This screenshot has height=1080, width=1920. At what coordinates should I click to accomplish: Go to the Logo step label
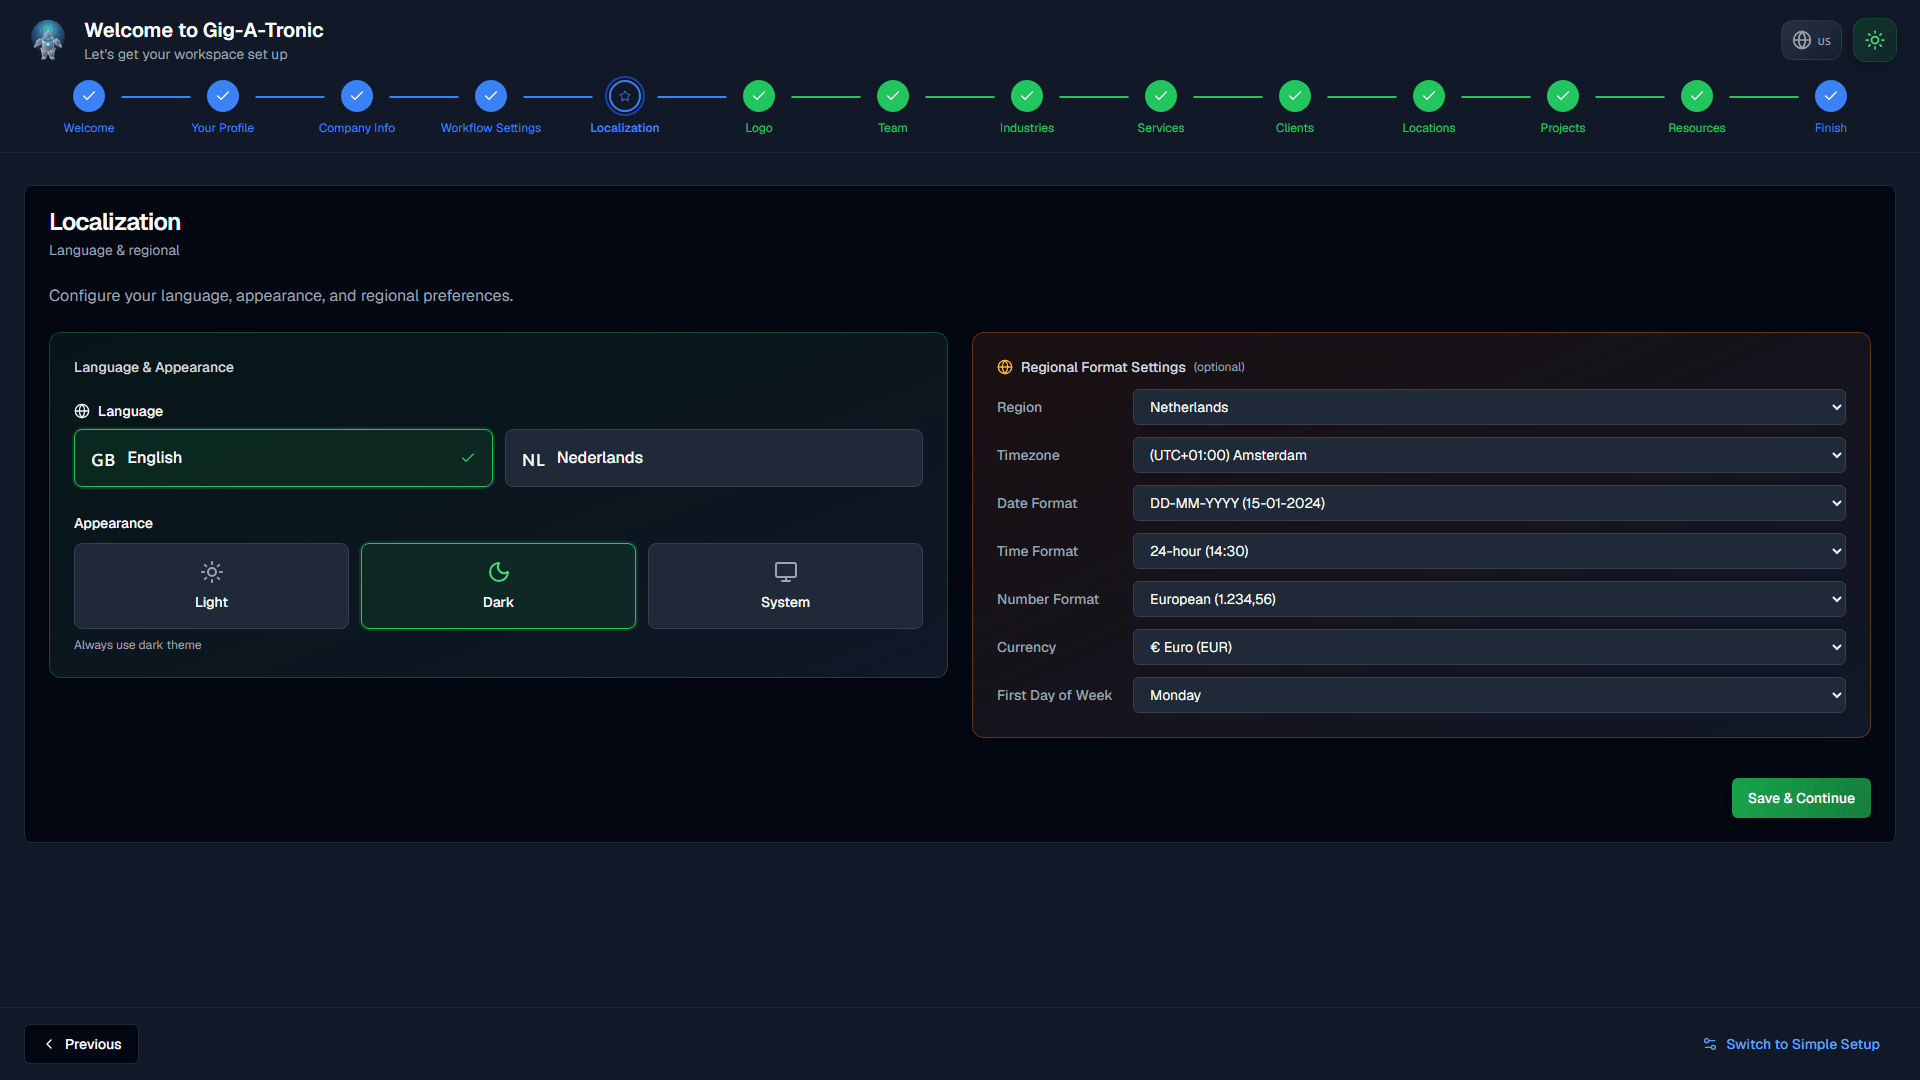click(759, 128)
